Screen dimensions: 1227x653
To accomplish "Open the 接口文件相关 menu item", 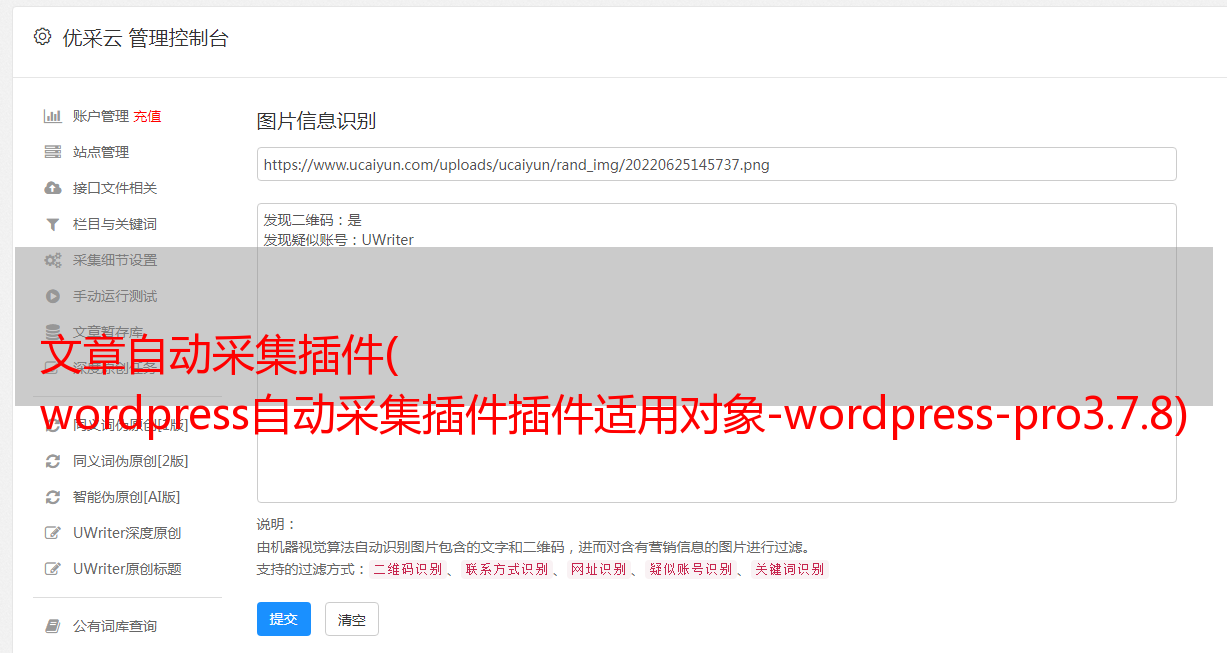I will point(115,188).
